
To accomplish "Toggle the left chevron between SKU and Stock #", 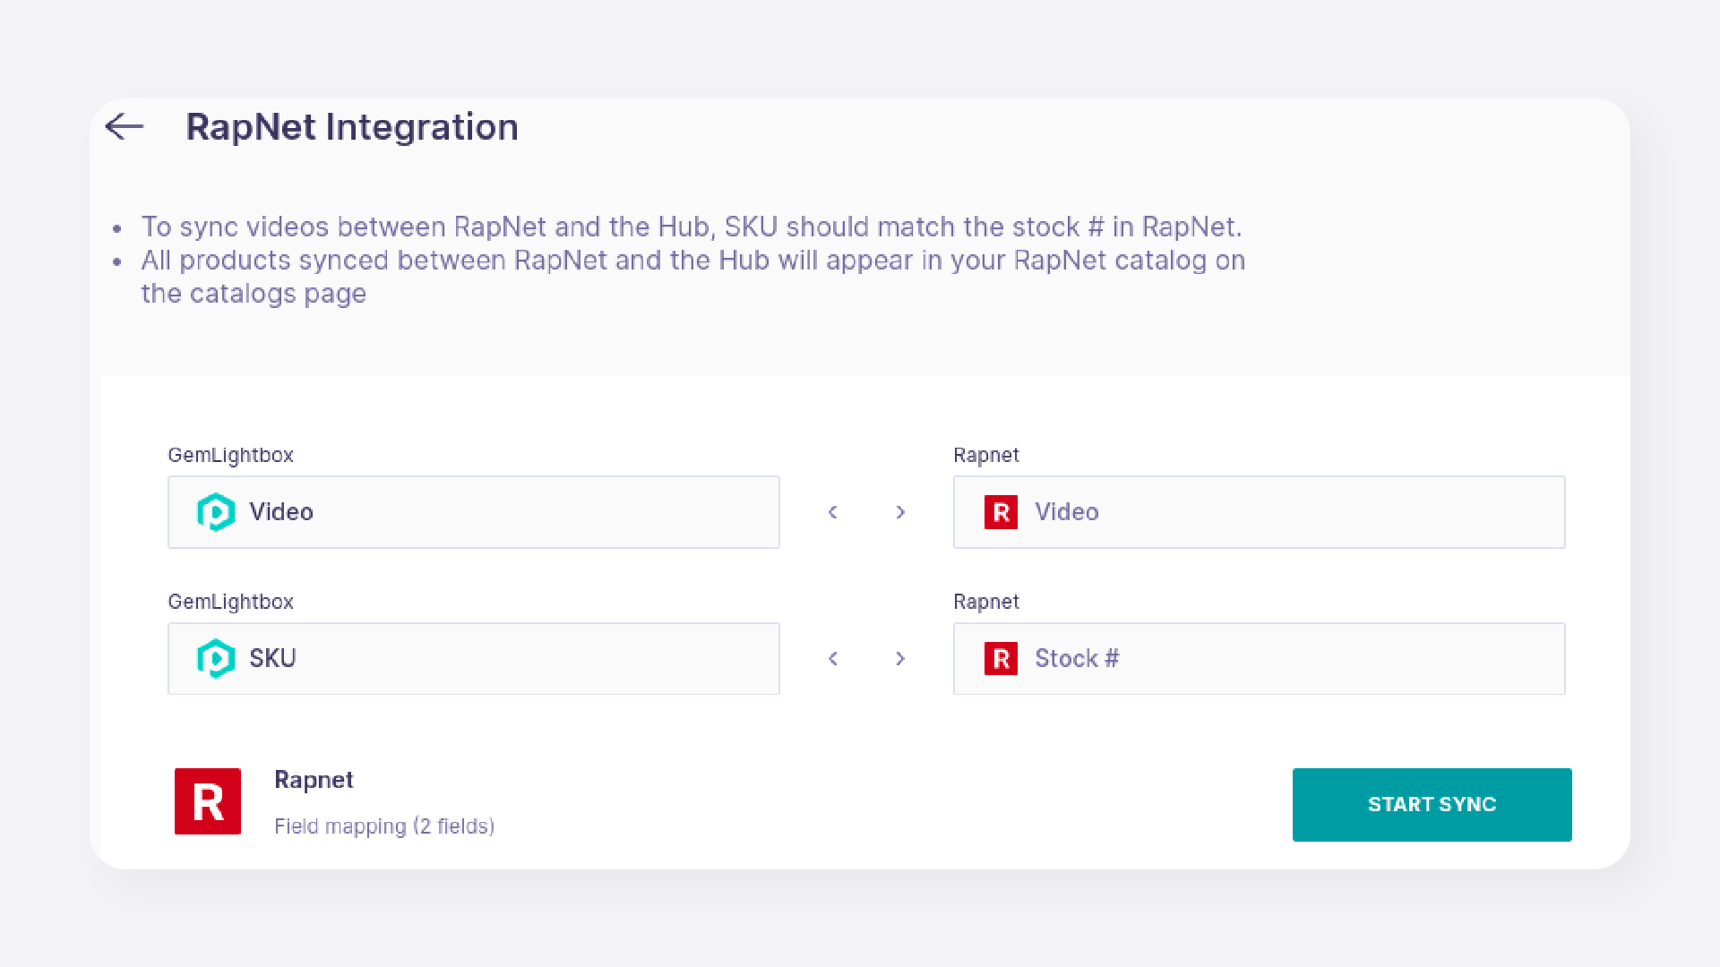I will pyautogui.click(x=832, y=658).
